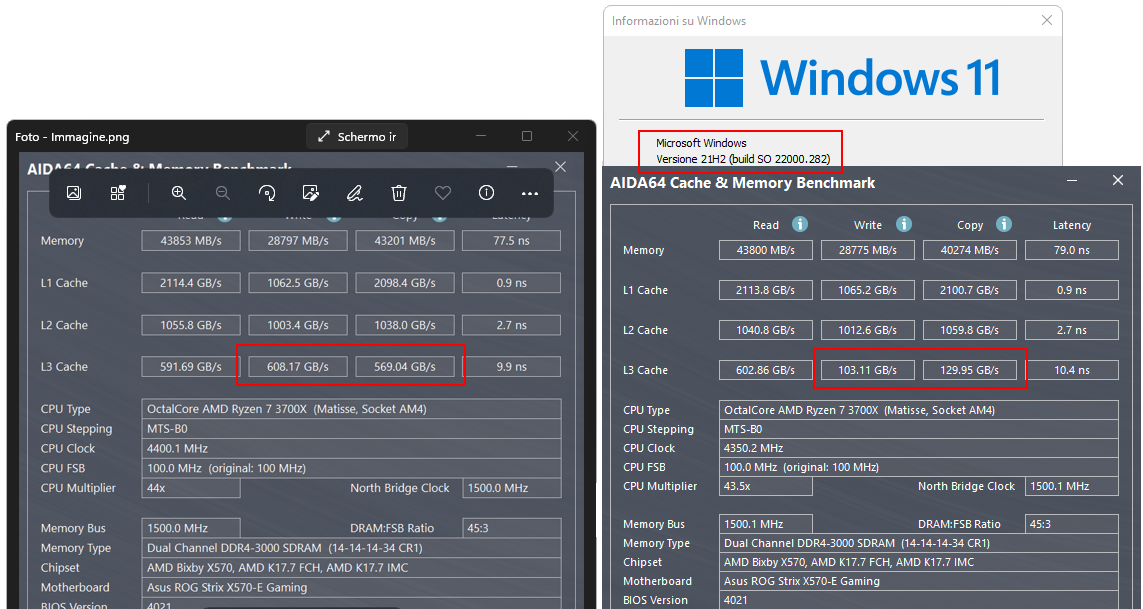Screen dimensions: 1143x609
Task: Click the 43.5x CPU Multiplier field
Action: tap(765, 486)
